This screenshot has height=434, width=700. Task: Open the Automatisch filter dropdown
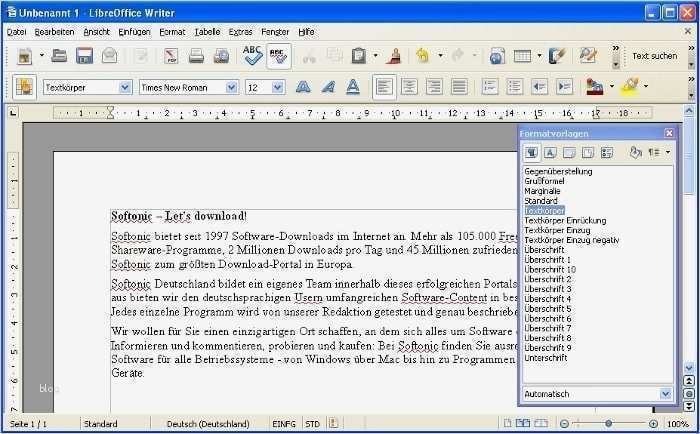(666, 394)
